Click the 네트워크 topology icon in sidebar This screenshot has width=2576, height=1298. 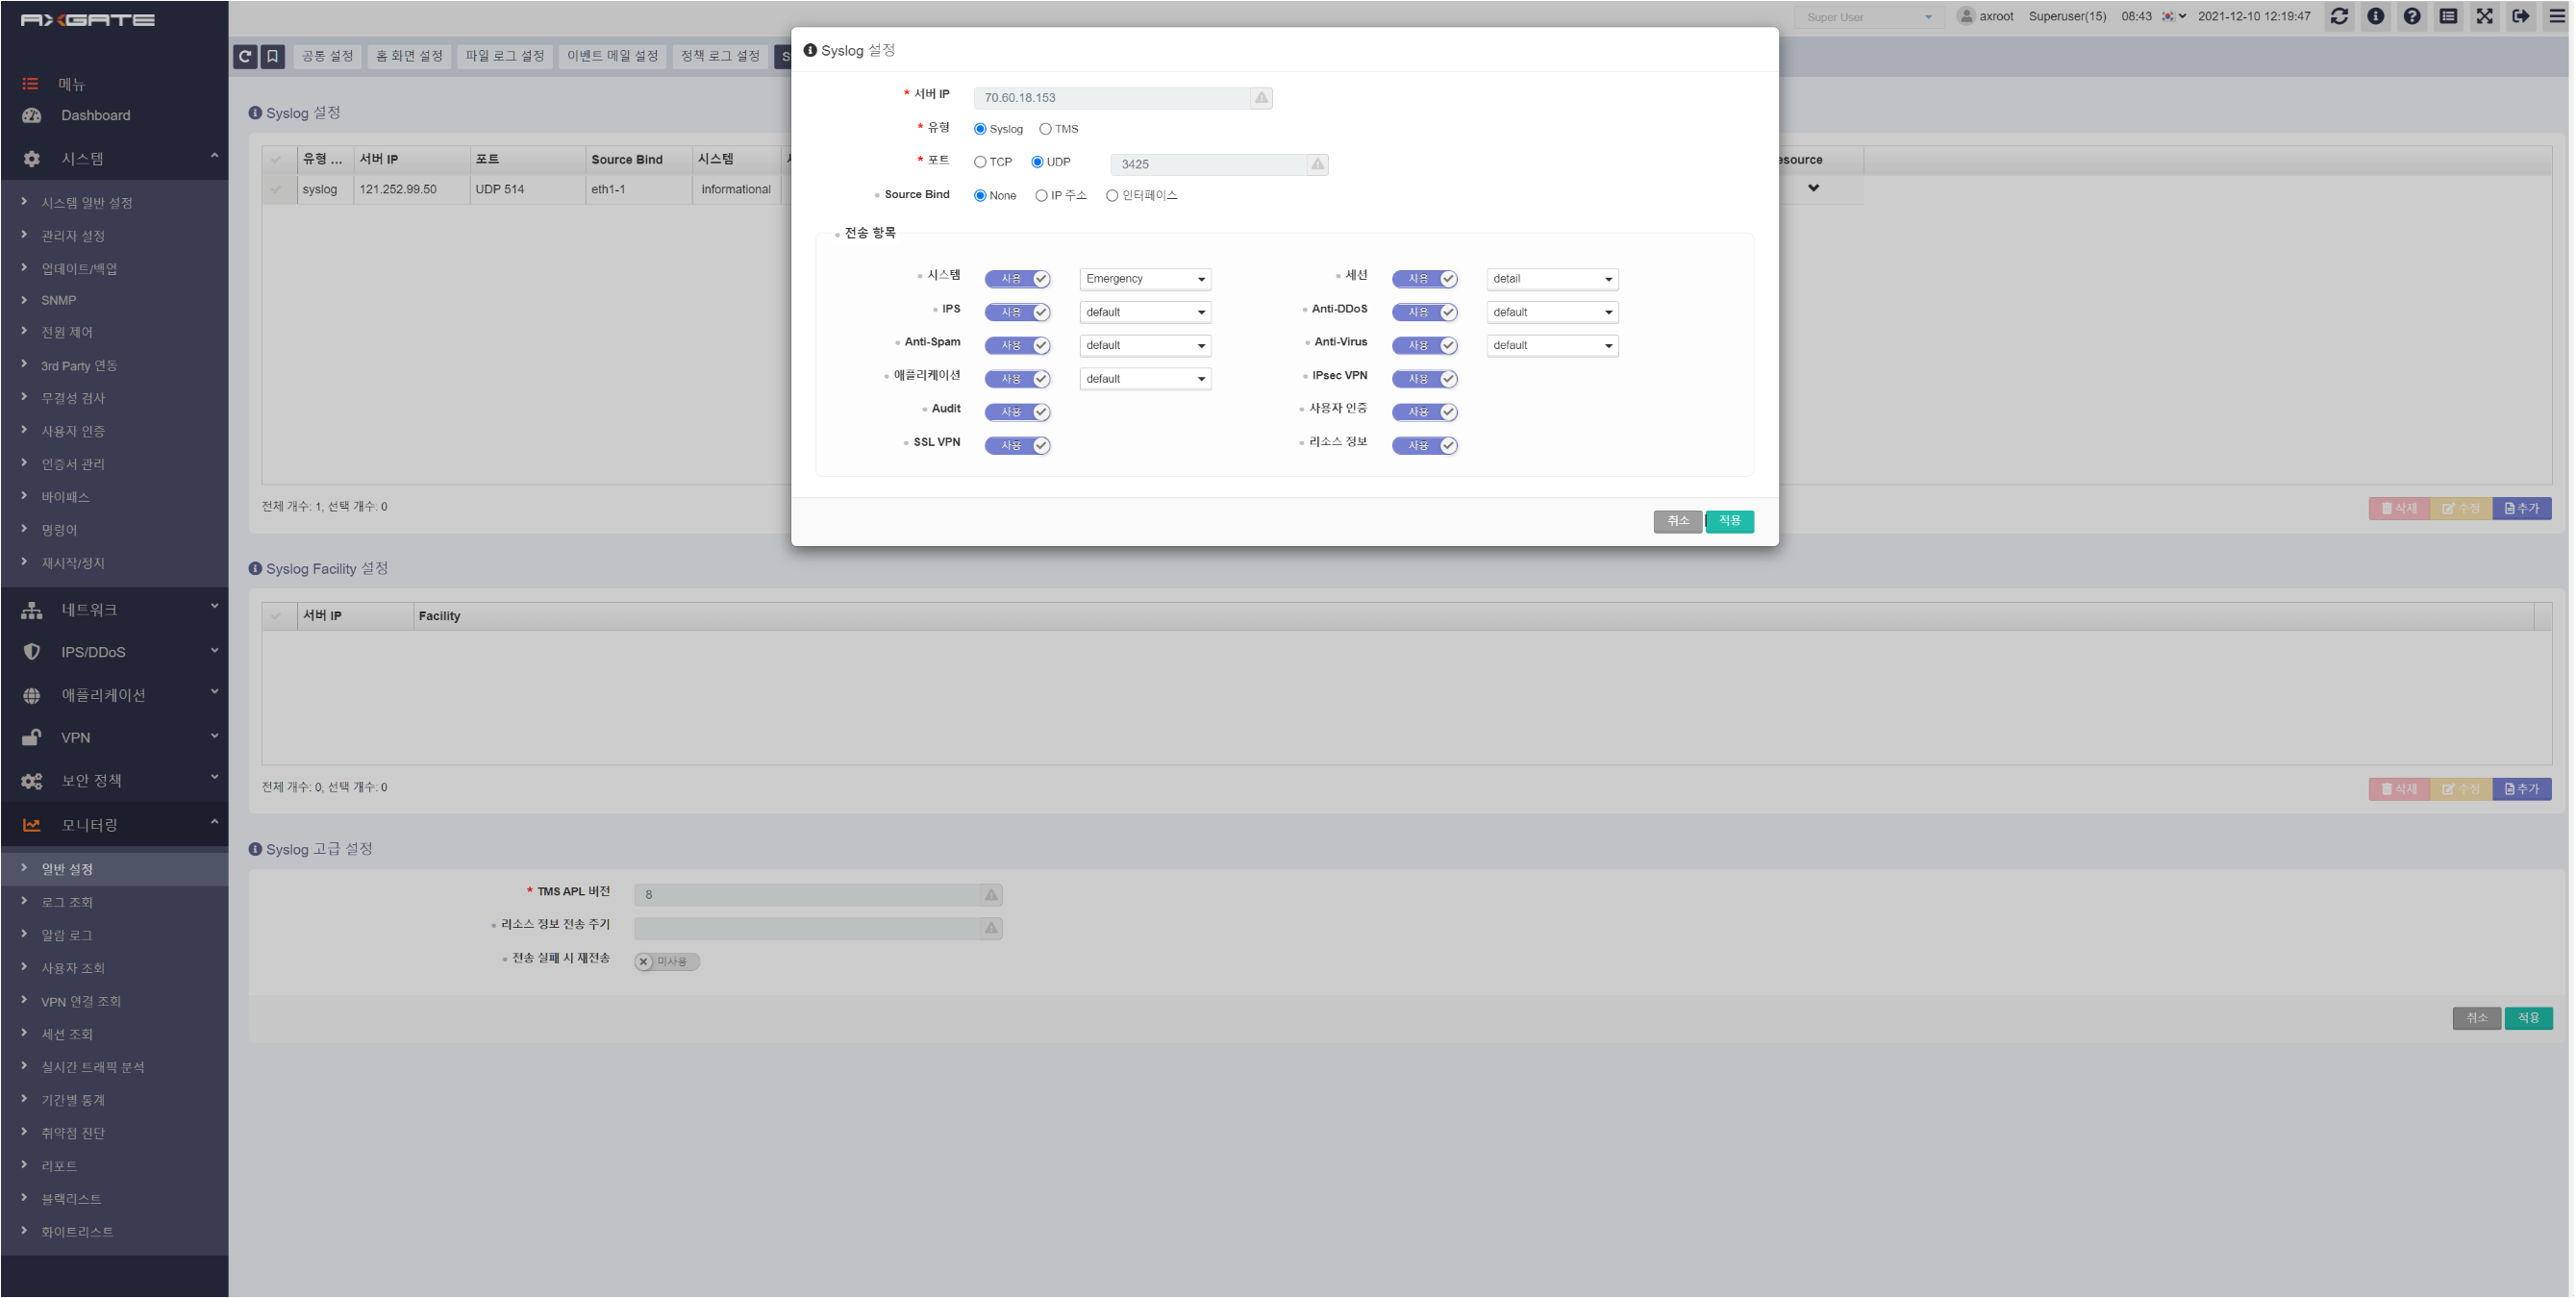32,610
